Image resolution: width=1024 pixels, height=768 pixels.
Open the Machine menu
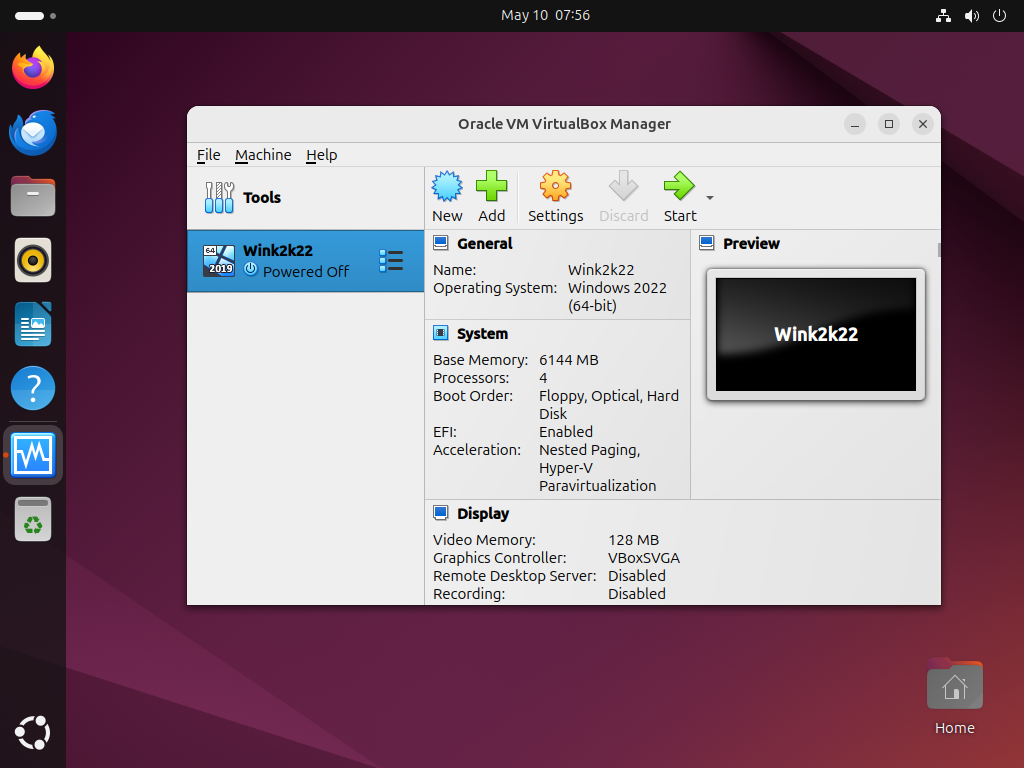tap(263, 155)
